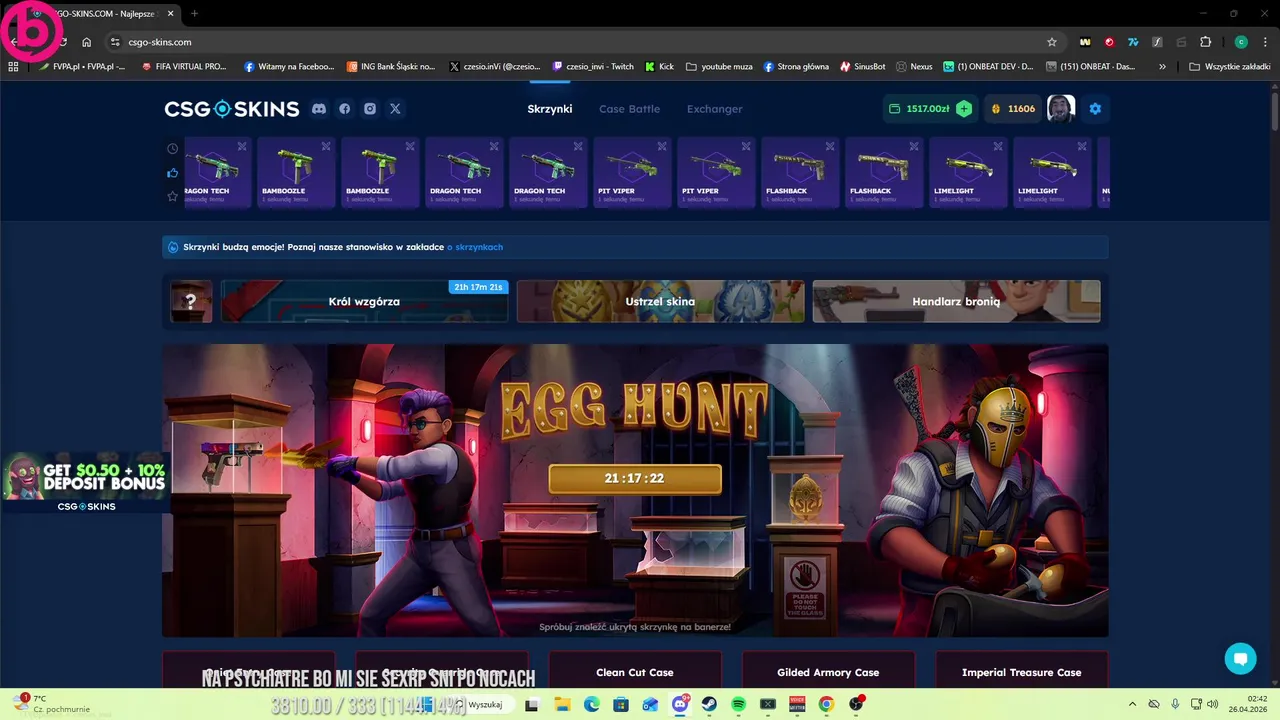Open the Discord link in site header
1280x720 pixels.
[319, 109]
